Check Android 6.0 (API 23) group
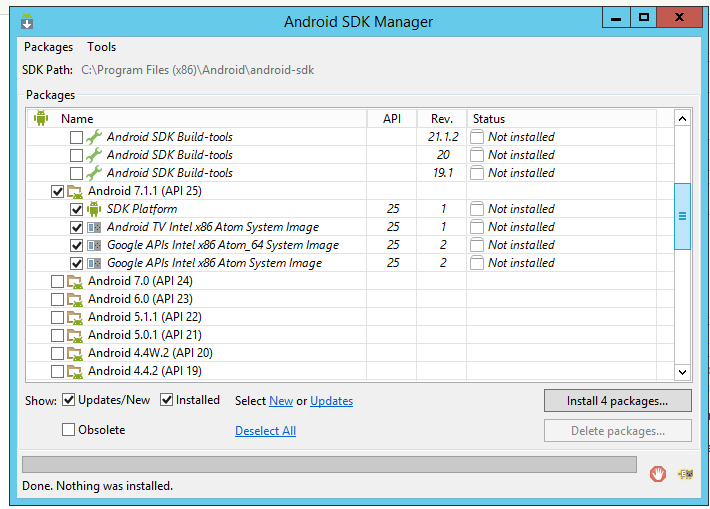Image resolution: width=710 pixels, height=509 pixels. click(x=58, y=299)
